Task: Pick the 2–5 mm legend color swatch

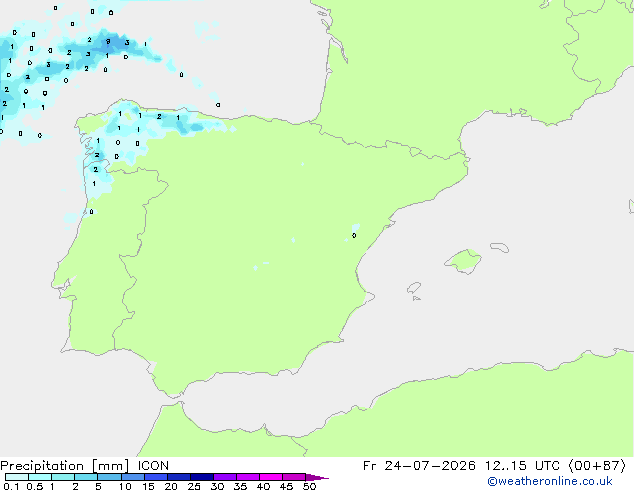Action: pyautogui.click(x=86, y=477)
